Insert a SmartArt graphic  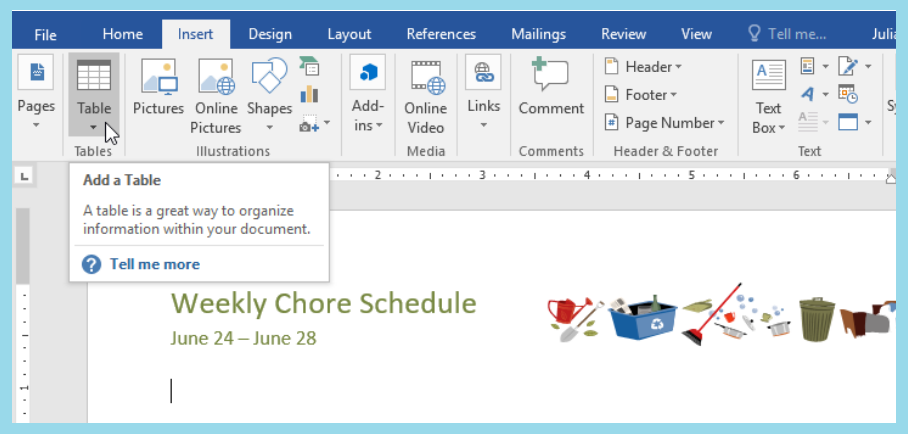(310, 66)
